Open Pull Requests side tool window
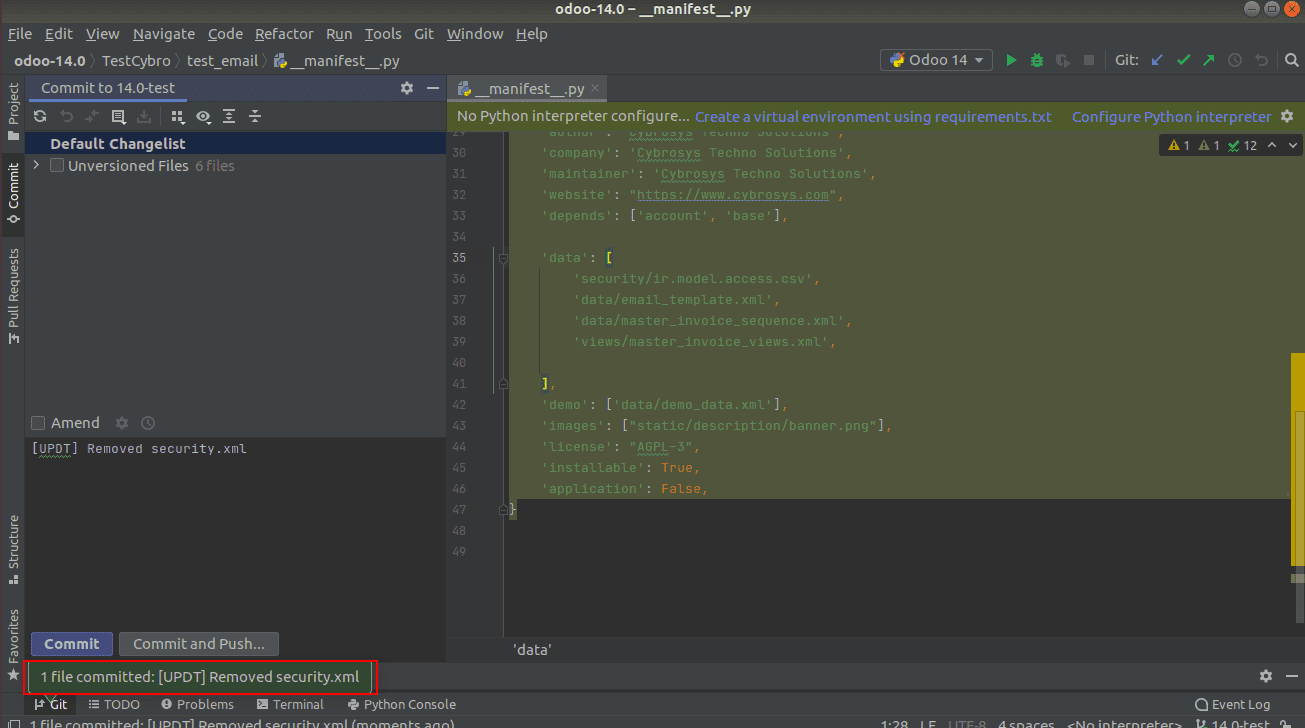This screenshot has width=1305, height=728. [x=13, y=296]
